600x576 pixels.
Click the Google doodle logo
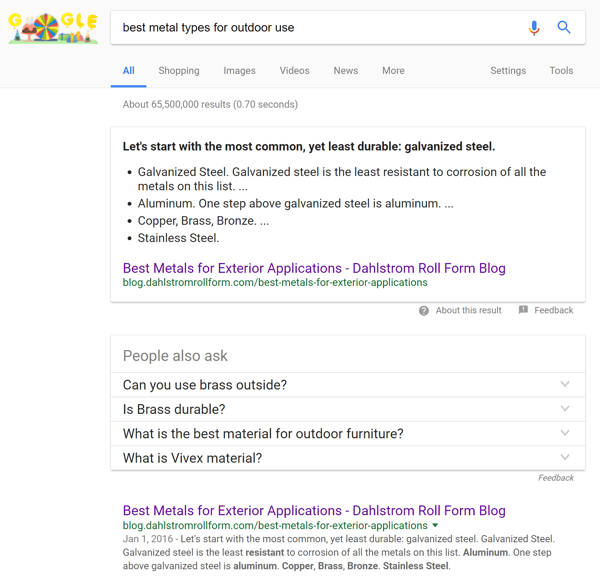53,28
